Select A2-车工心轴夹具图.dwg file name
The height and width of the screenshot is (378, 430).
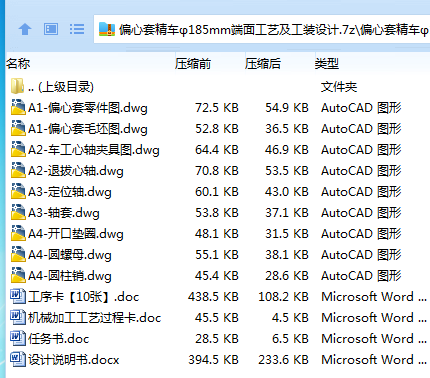(94, 150)
